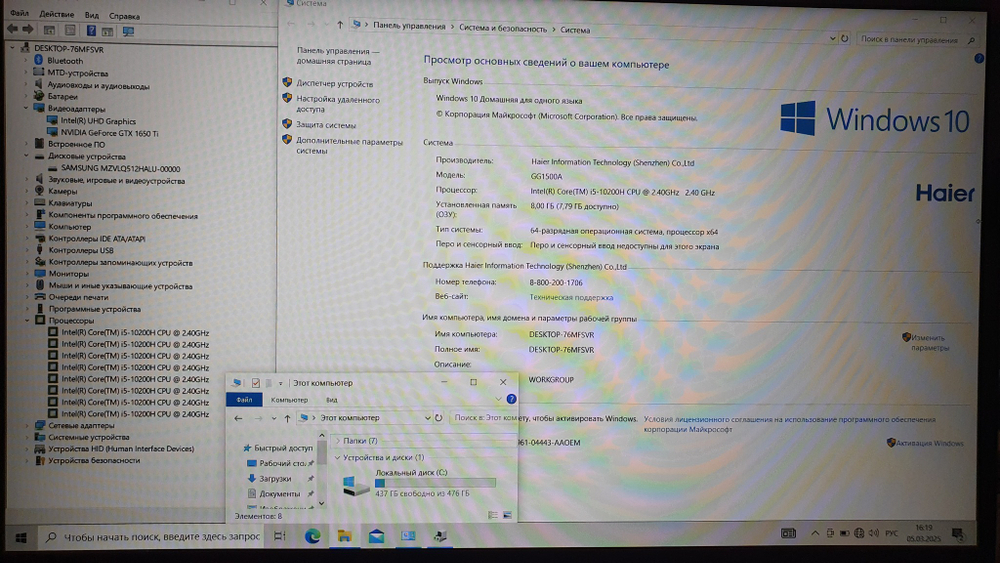This screenshot has height=563, width=1000.
Task: Open the Вид menu in Device Manager
Action: point(92,15)
